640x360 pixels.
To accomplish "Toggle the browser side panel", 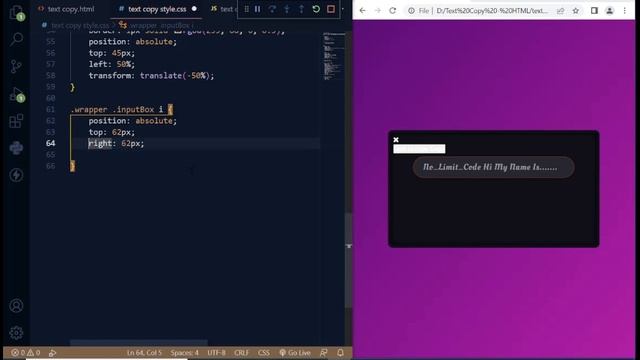I will click(x=594, y=11).
